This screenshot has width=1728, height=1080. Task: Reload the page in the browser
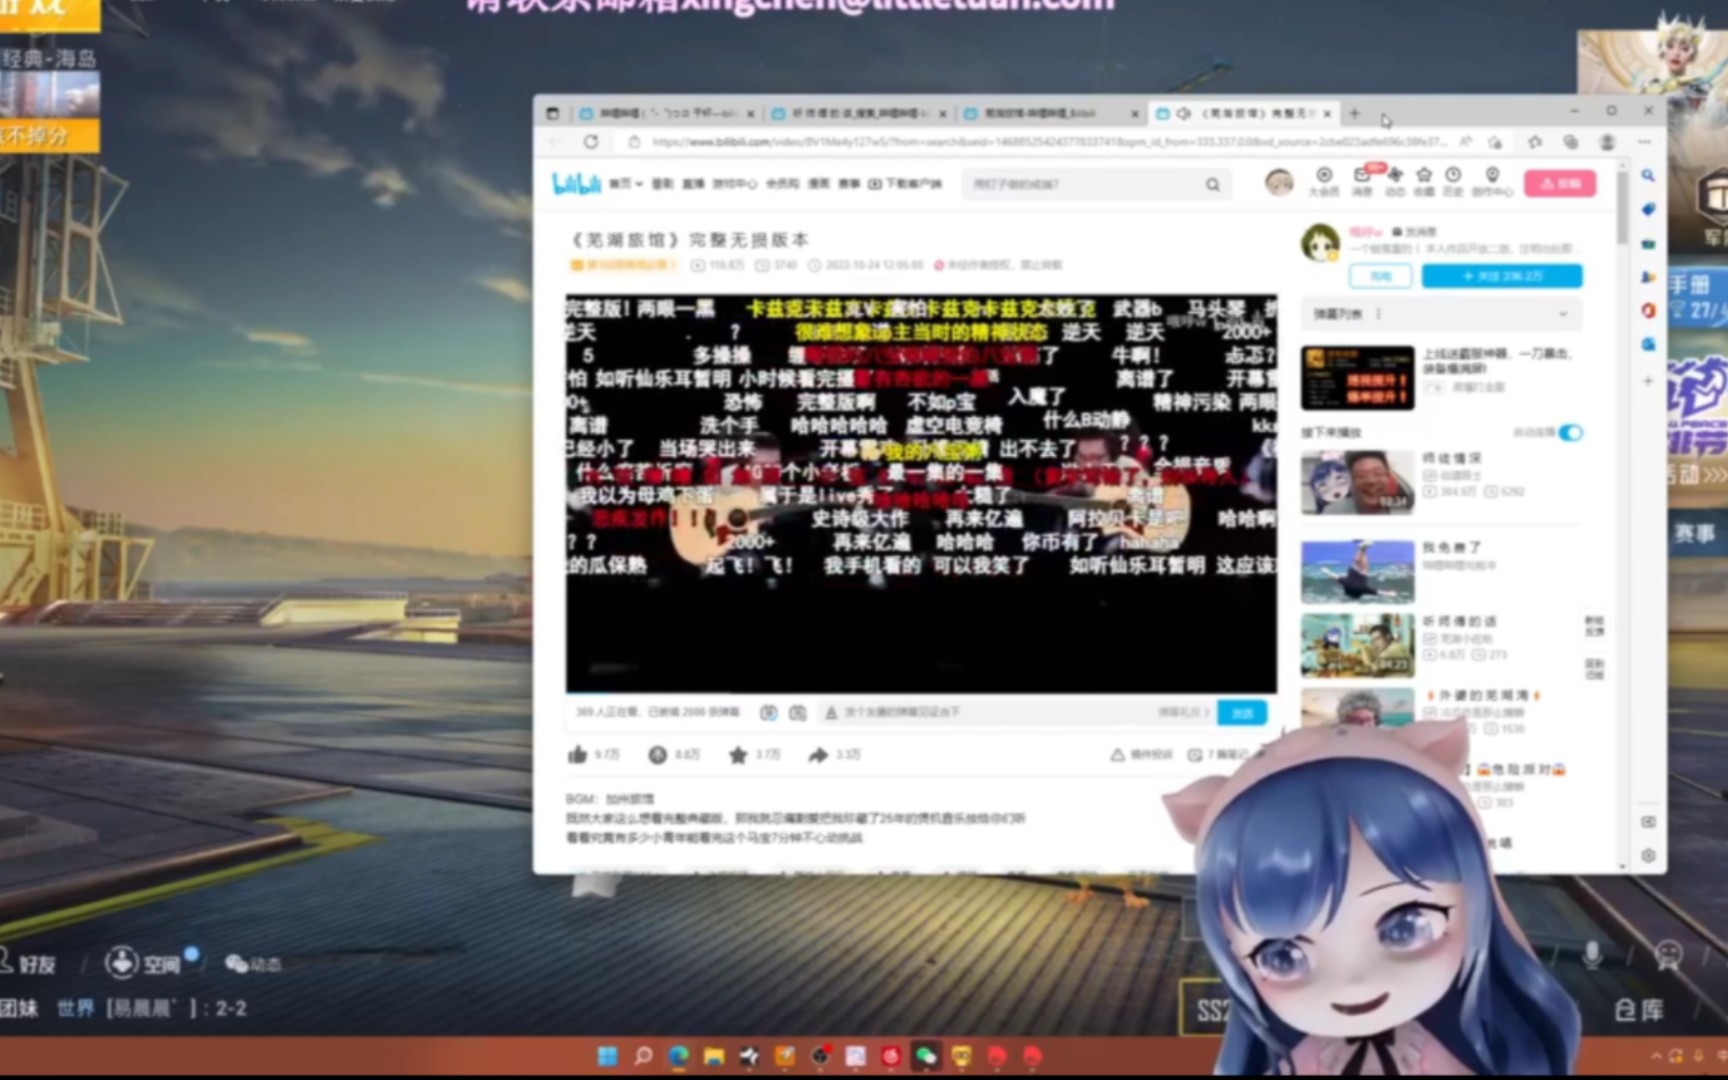coord(591,142)
